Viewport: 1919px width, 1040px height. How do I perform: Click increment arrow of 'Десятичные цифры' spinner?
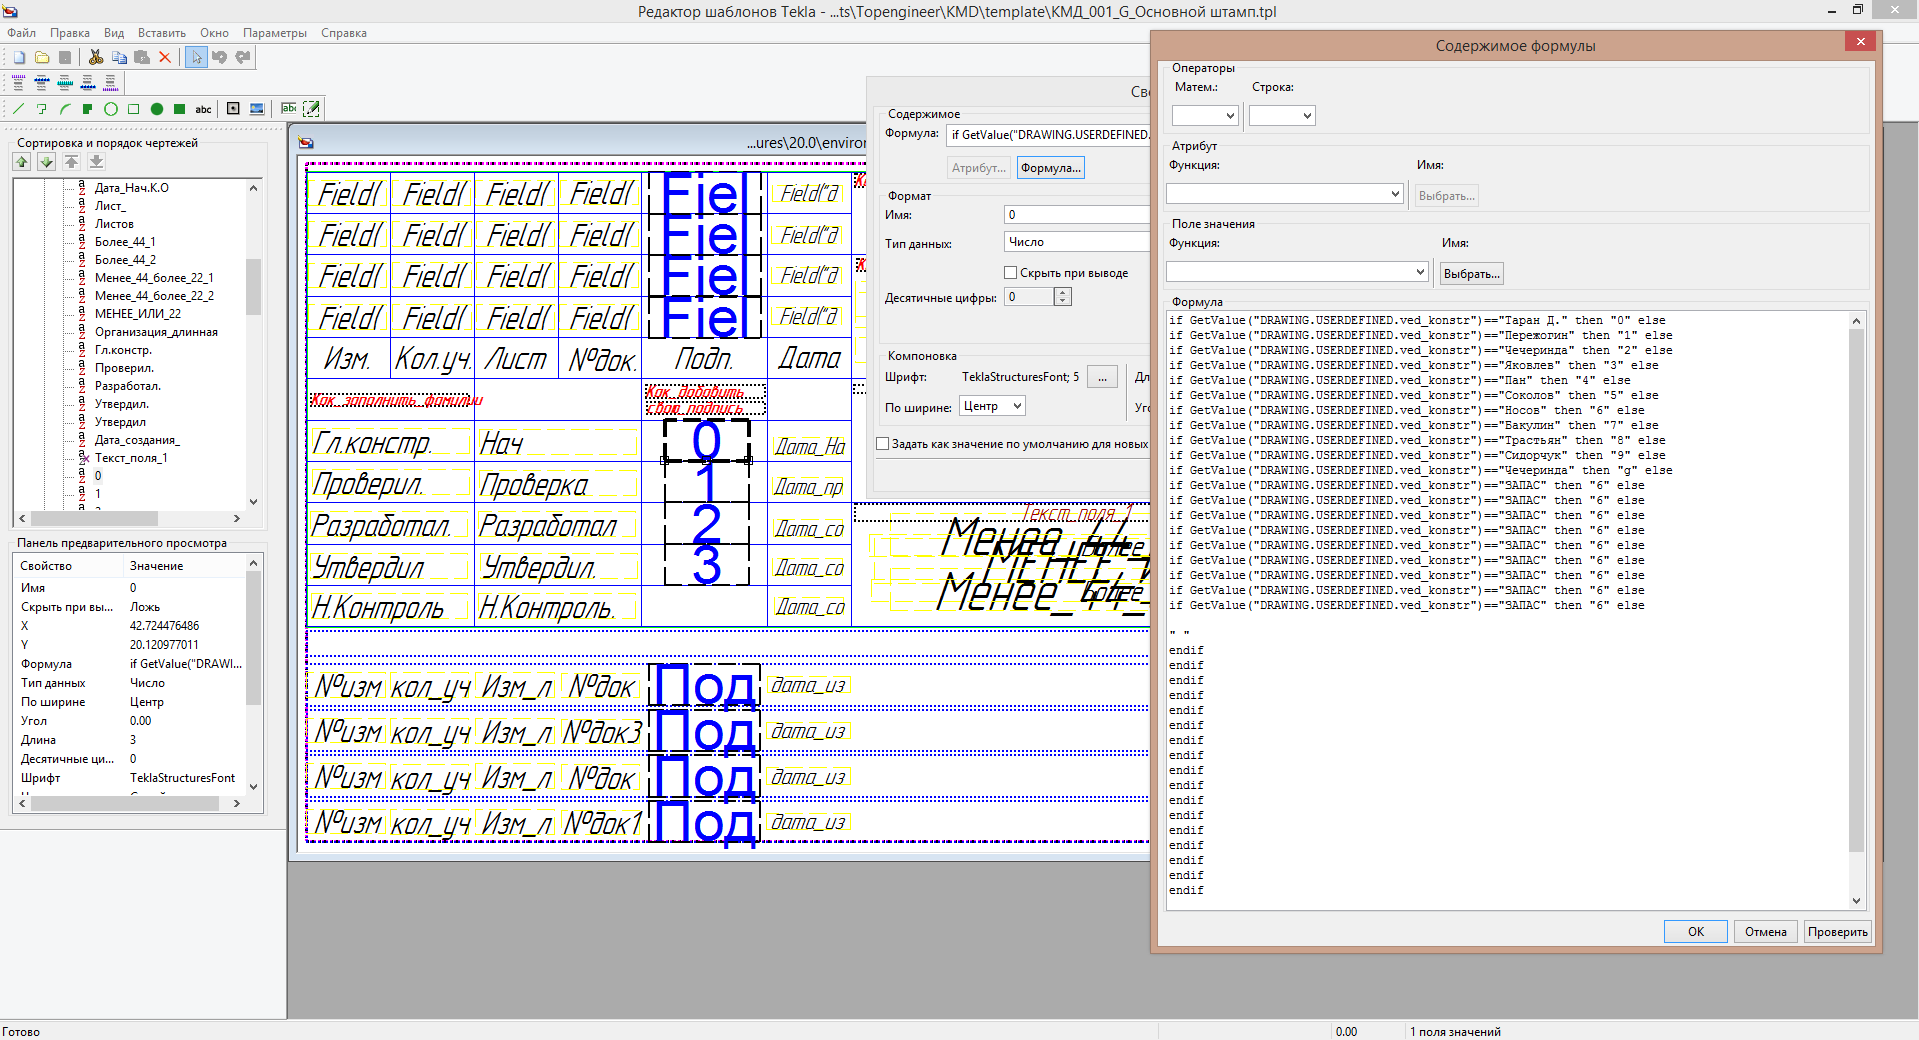tap(1063, 292)
